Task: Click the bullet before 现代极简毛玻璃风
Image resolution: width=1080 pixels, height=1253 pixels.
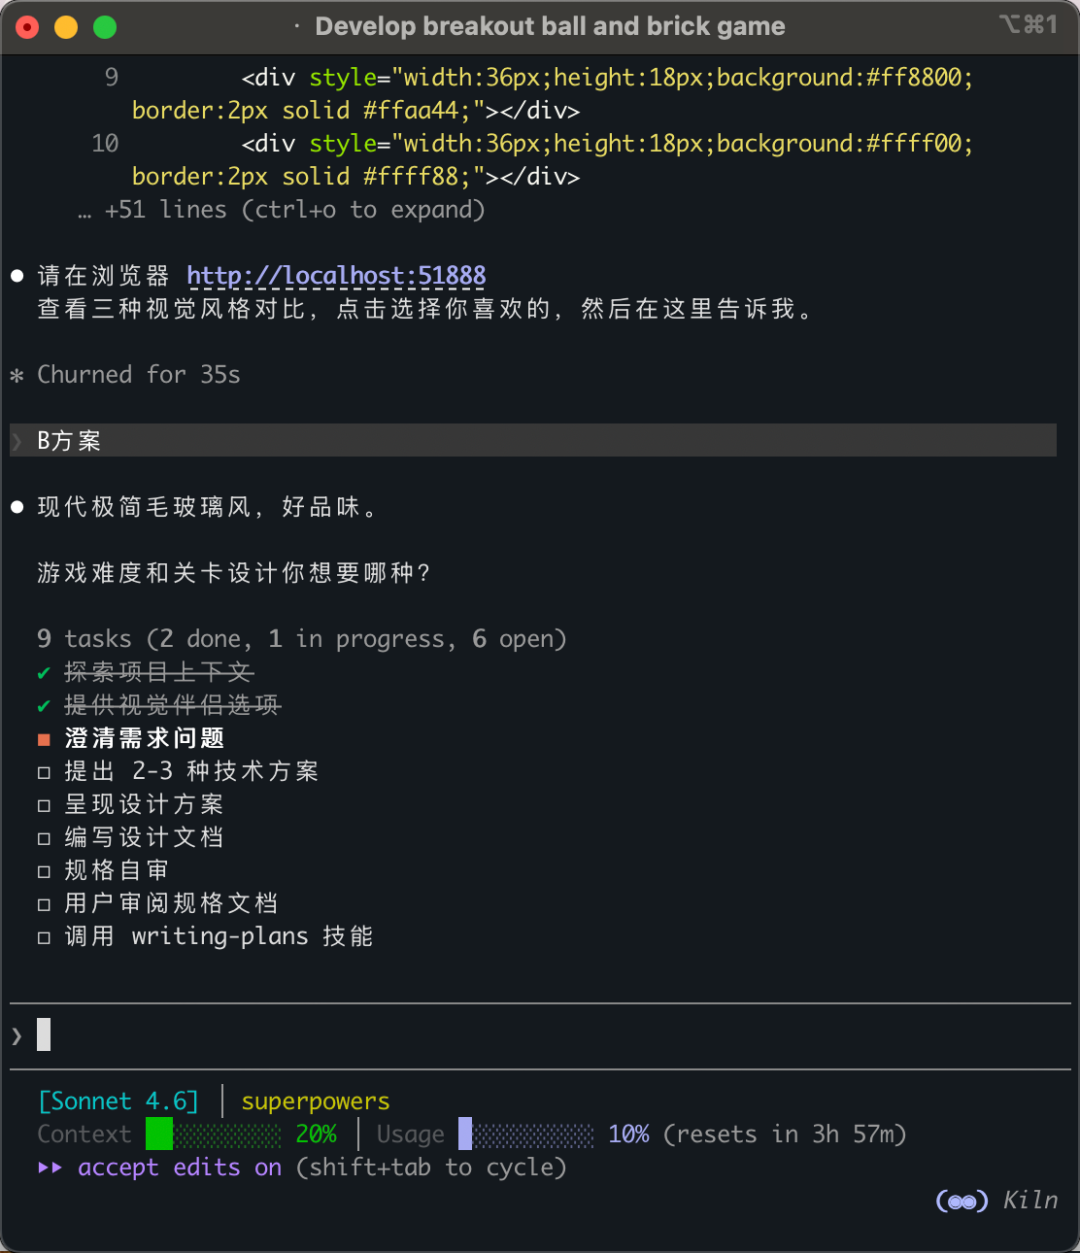Action: click(x=17, y=508)
